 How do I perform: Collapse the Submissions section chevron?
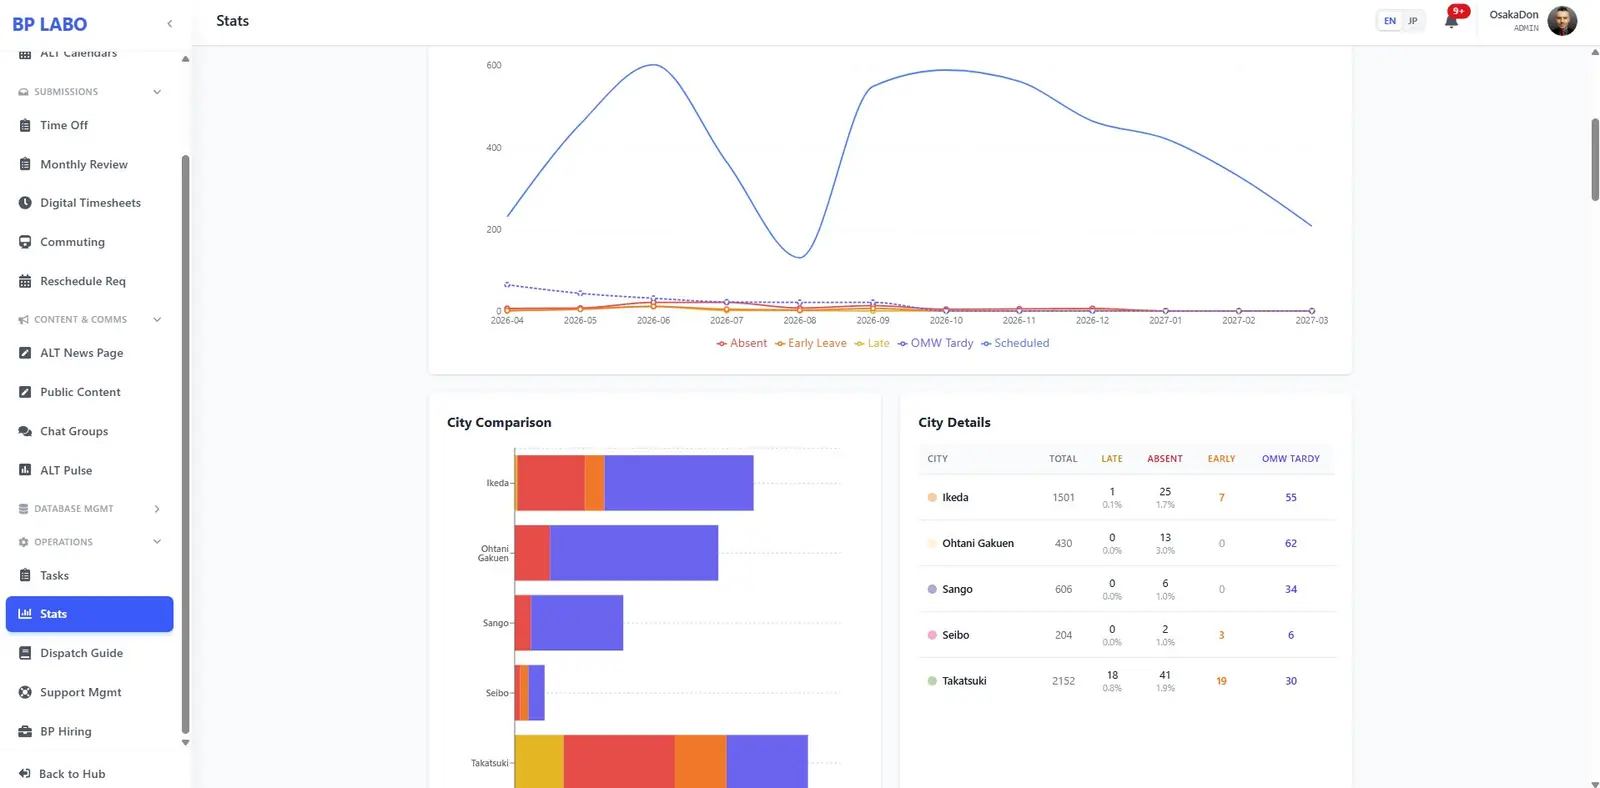pos(157,92)
